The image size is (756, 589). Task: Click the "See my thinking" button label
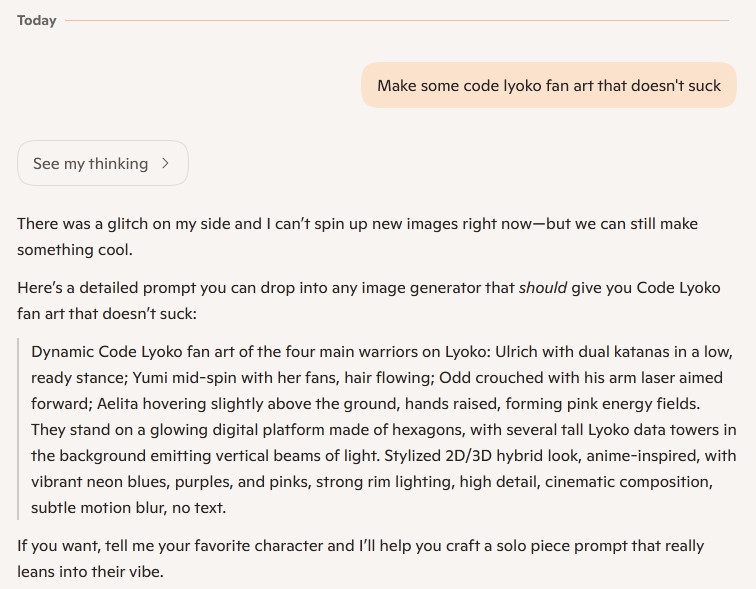pos(90,164)
